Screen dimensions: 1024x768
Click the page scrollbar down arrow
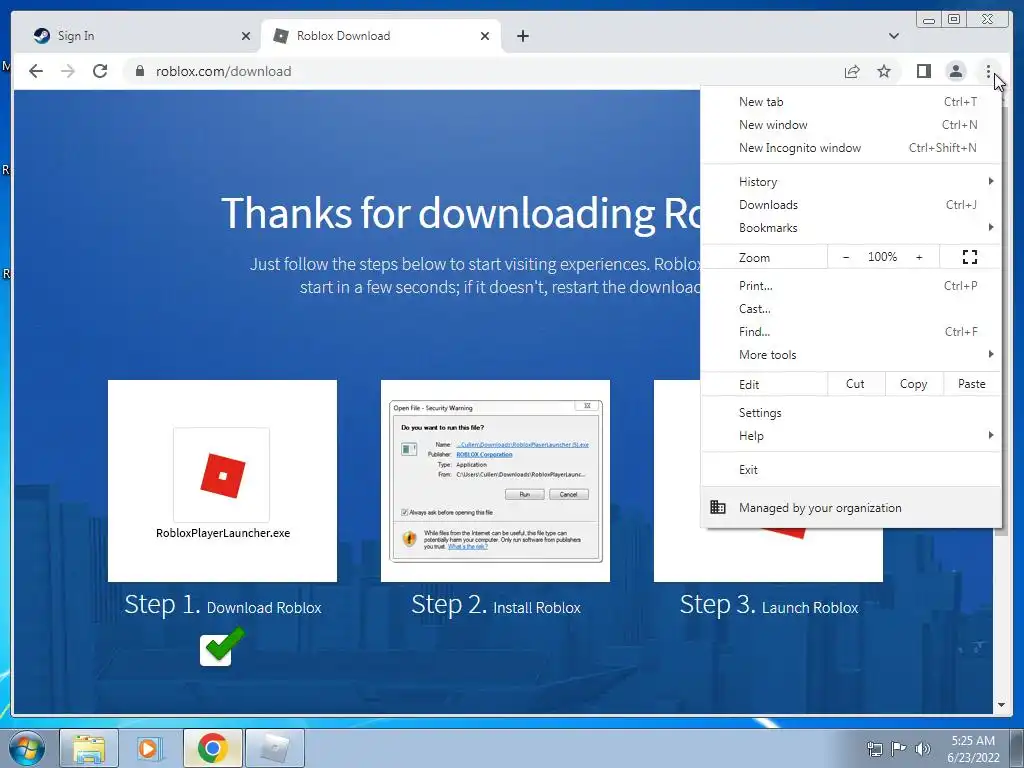click(x=1001, y=705)
